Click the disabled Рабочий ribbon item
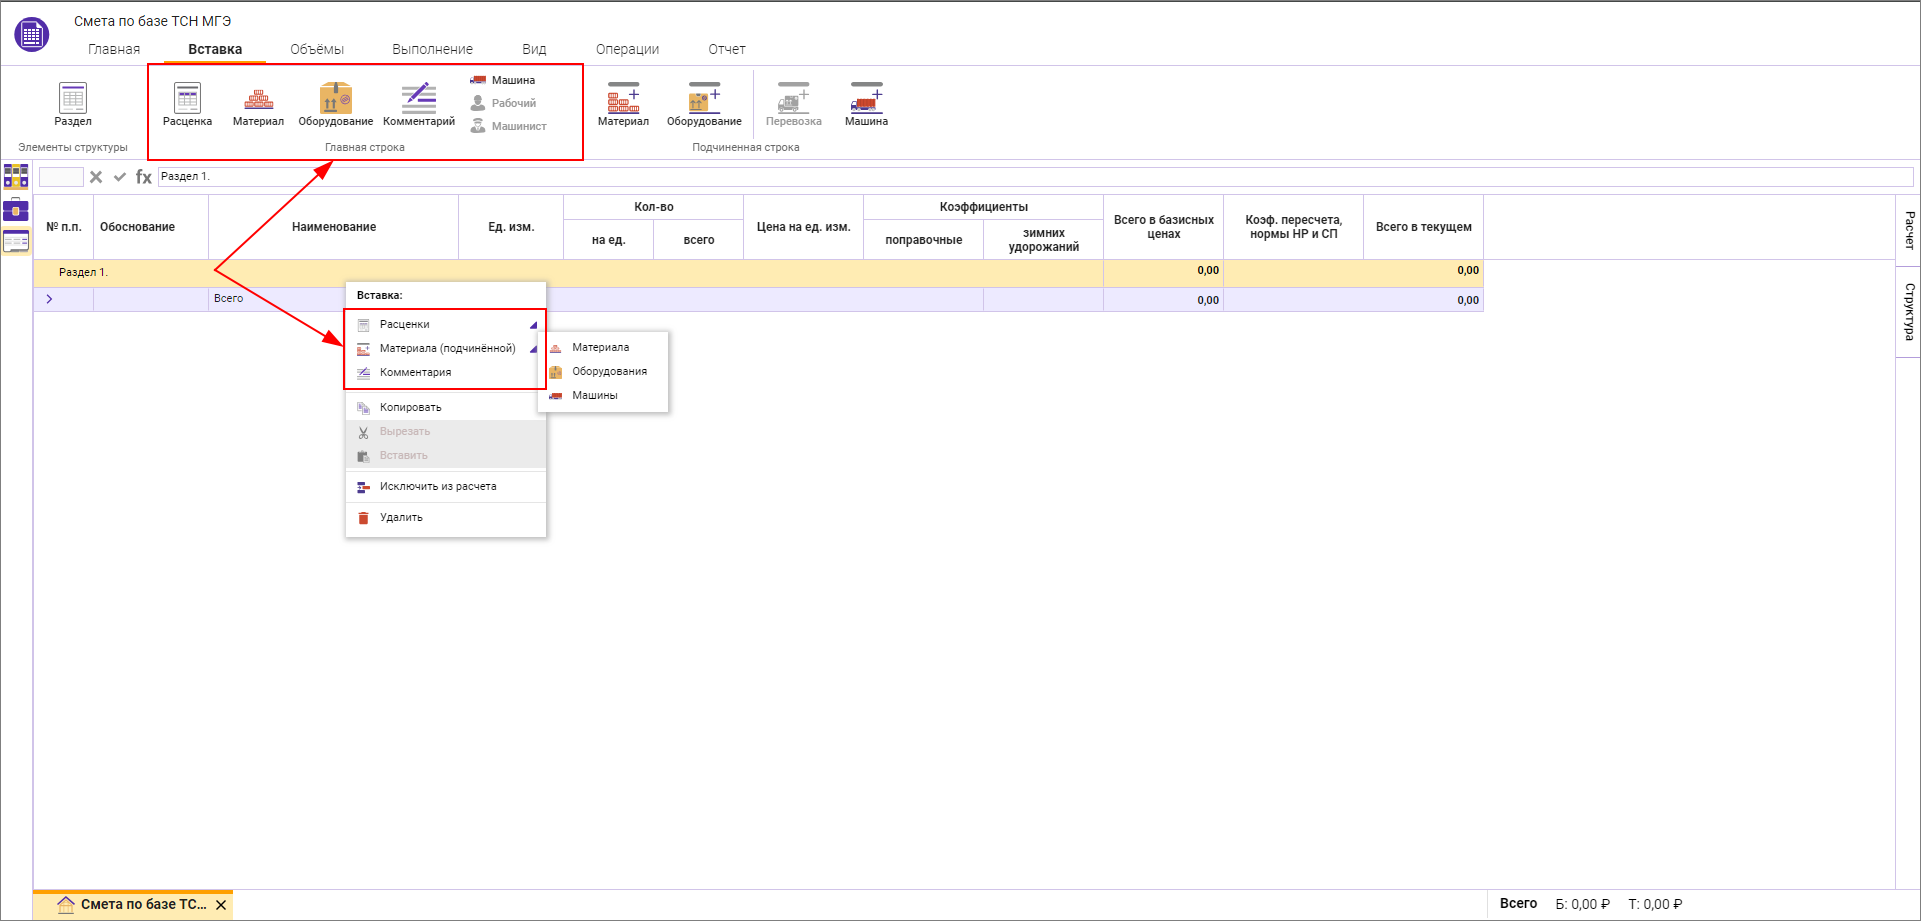Viewport: 1921px width, 921px height. (x=503, y=103)
